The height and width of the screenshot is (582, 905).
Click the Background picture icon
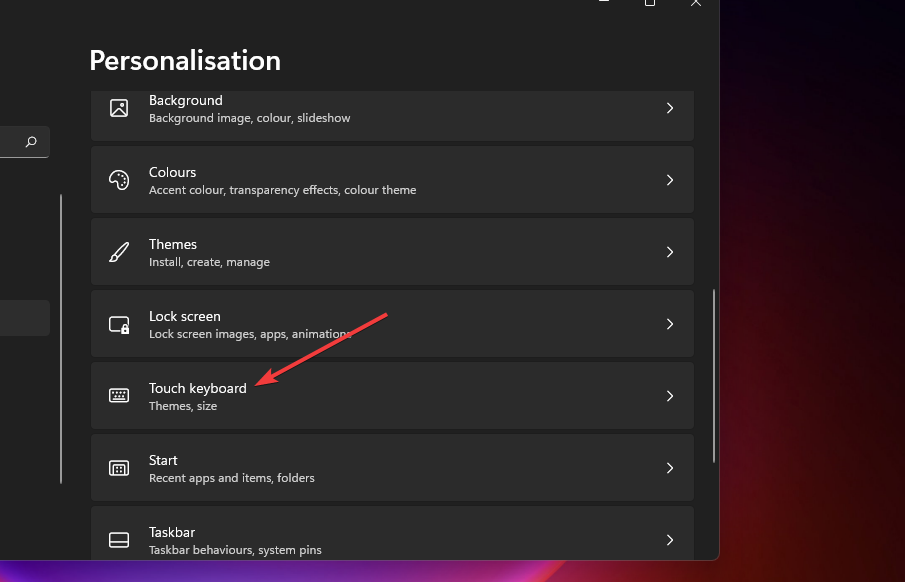point(119,108)
